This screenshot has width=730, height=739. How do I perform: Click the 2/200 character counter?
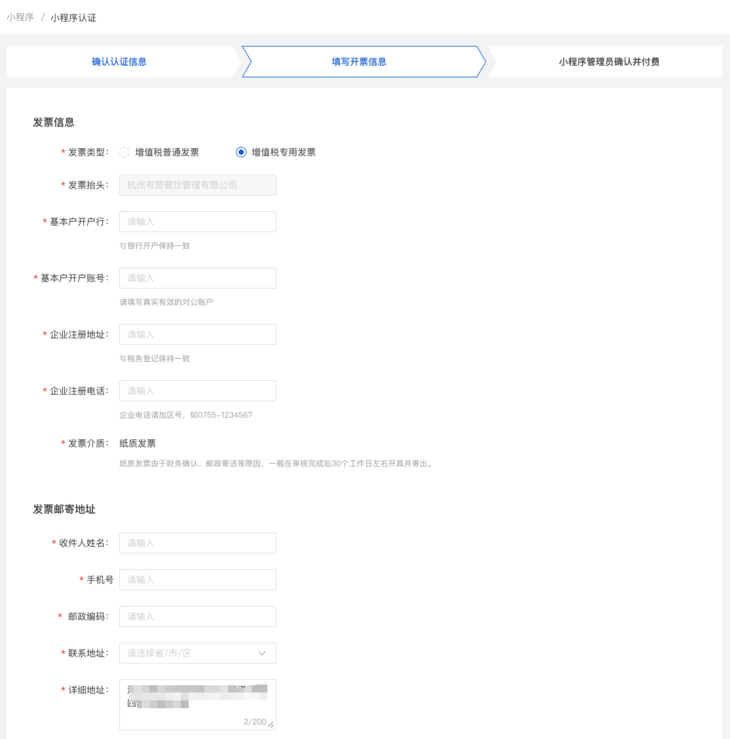[x=254, y=722]
